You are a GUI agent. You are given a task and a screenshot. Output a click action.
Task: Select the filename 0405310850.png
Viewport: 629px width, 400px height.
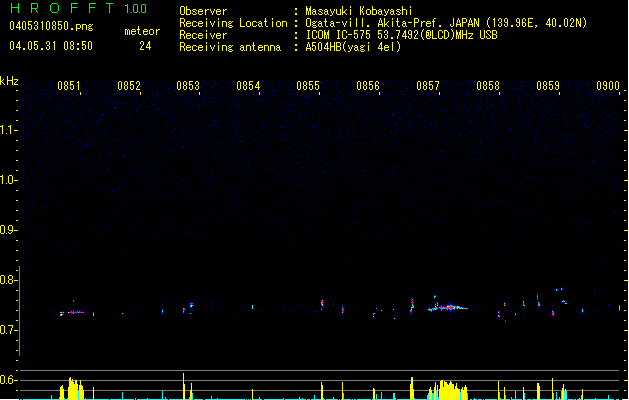click(x=51, y=26)
